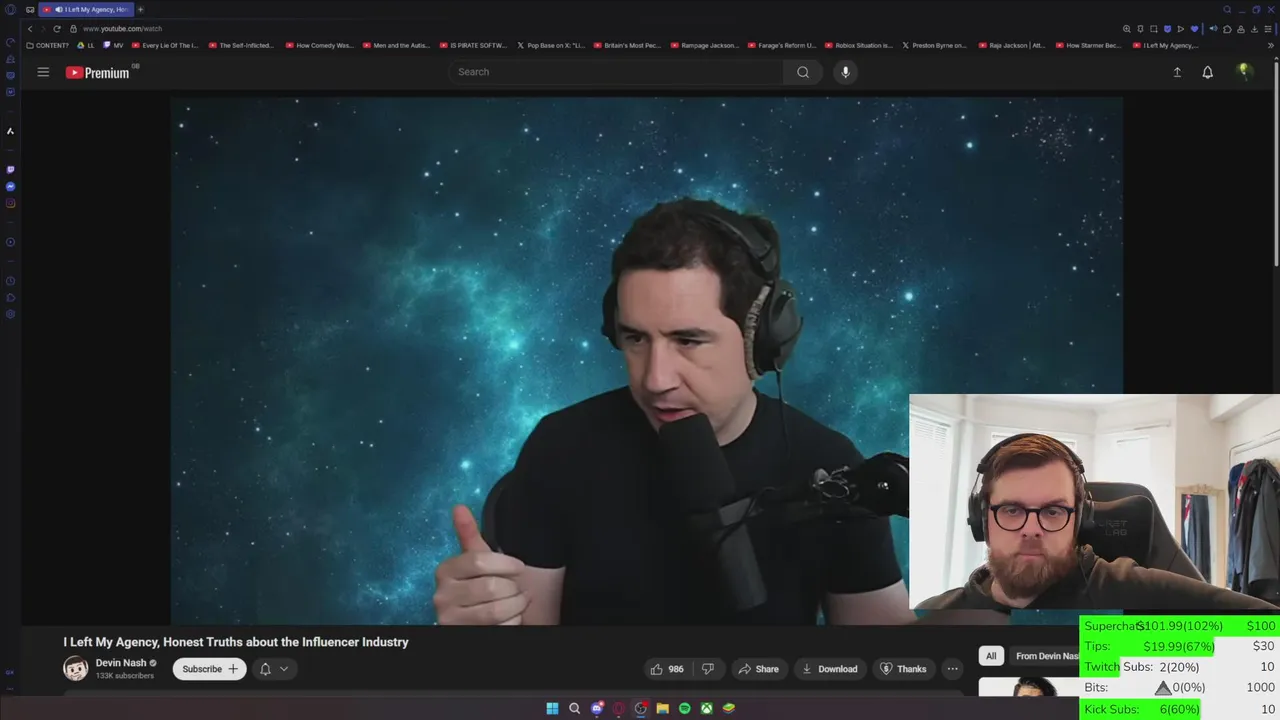Switch to the I Left My Agency tab

tap(86, 9)
